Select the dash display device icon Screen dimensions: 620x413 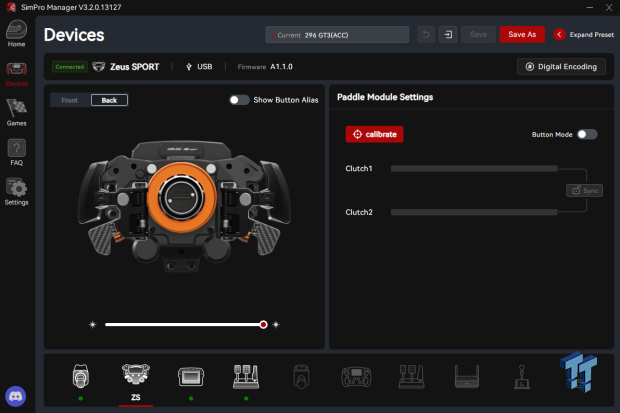pyautogui.click(x=191, y=377)
